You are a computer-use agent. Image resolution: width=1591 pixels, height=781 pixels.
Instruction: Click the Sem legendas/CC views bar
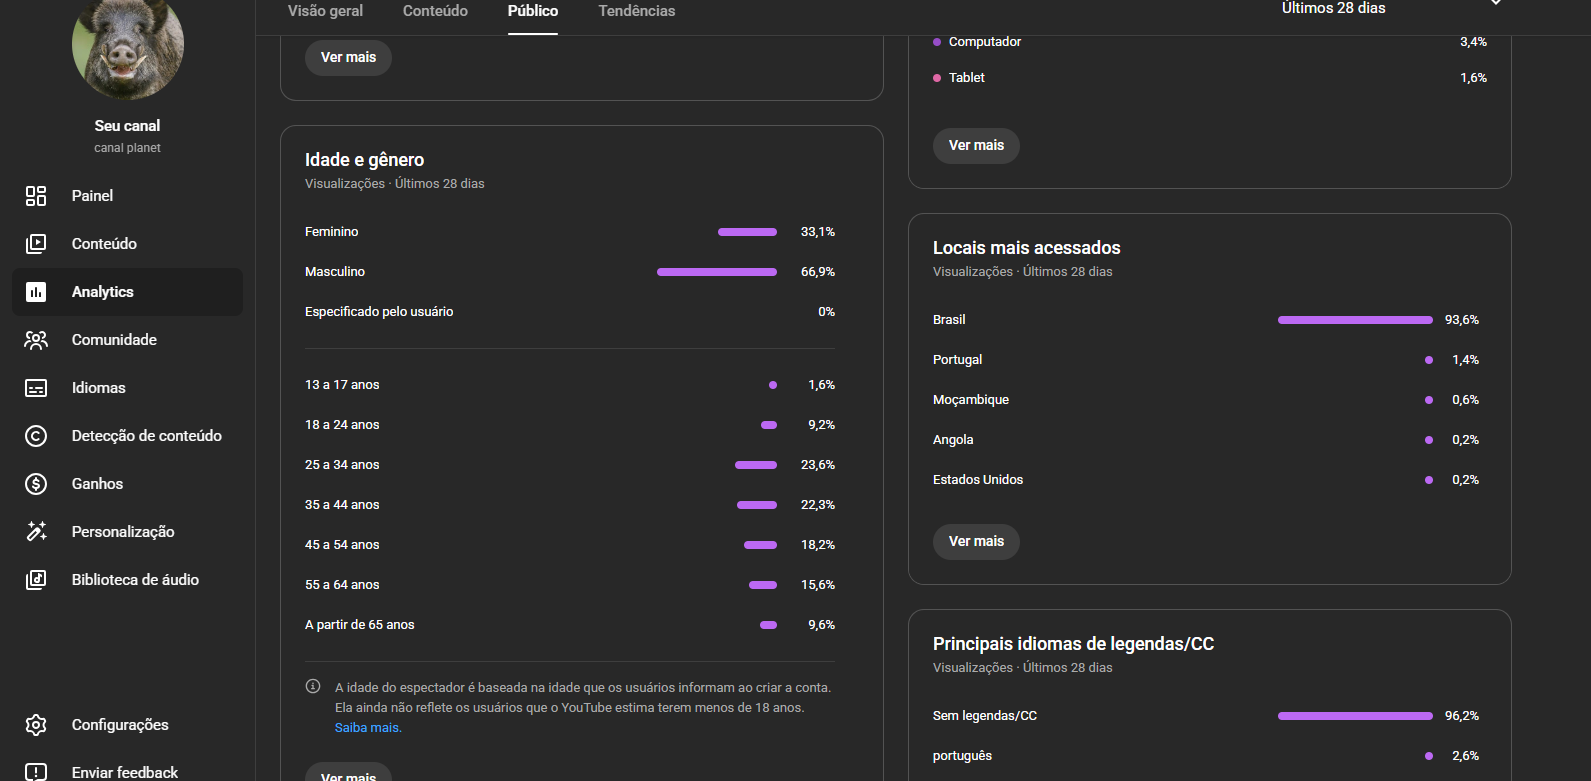(1355, 716)
